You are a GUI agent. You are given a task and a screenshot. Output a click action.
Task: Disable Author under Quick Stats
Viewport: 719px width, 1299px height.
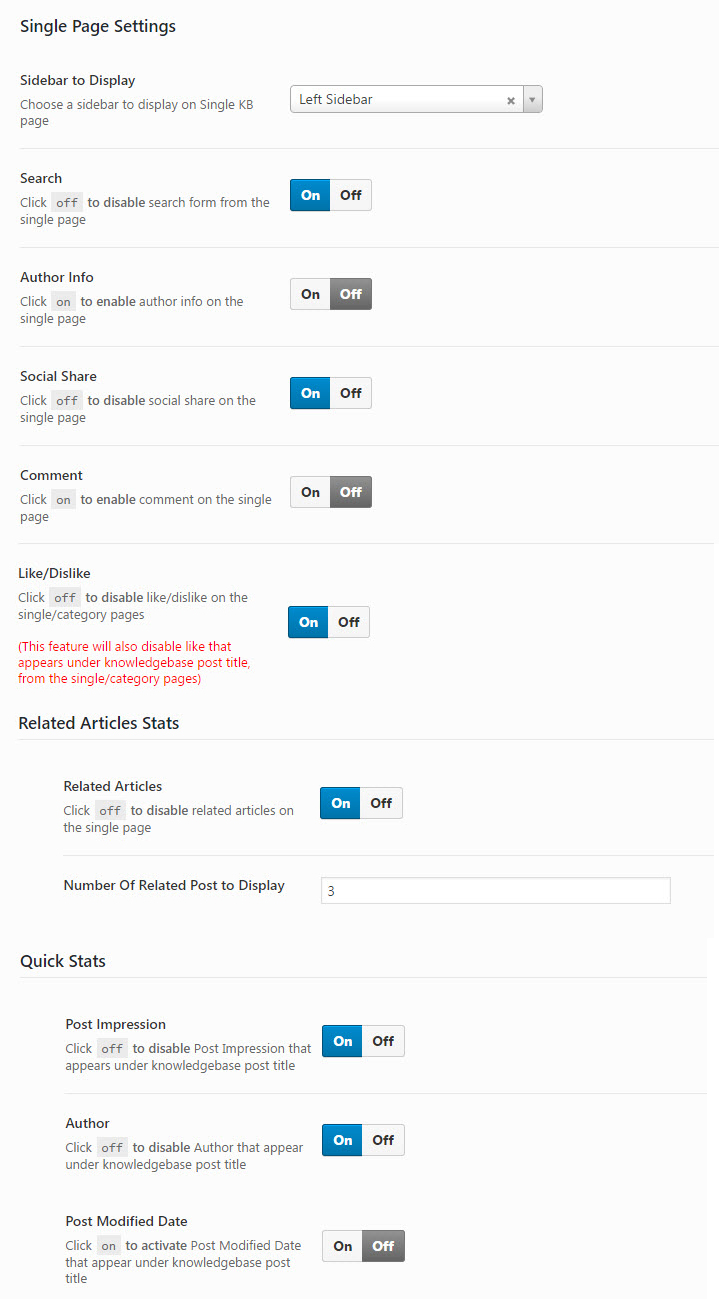tap(383, 1140)
